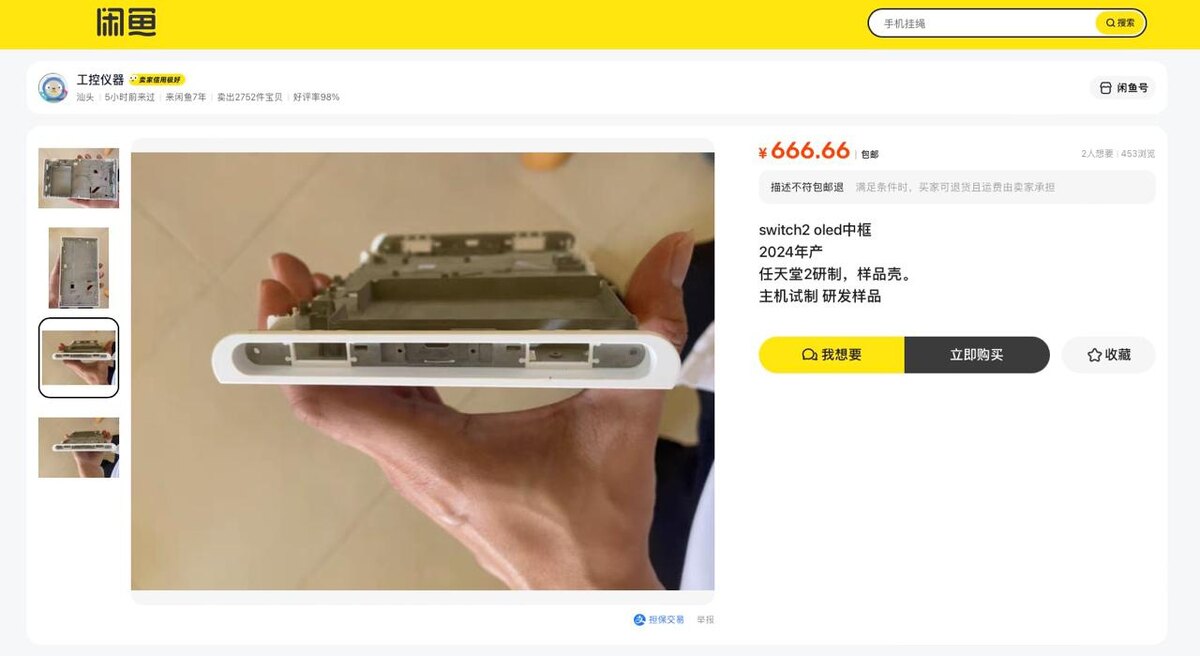Screen dimensions: 1200x656
Task: Click the chat bubble icon in 我想要
Action: point(810,355)
